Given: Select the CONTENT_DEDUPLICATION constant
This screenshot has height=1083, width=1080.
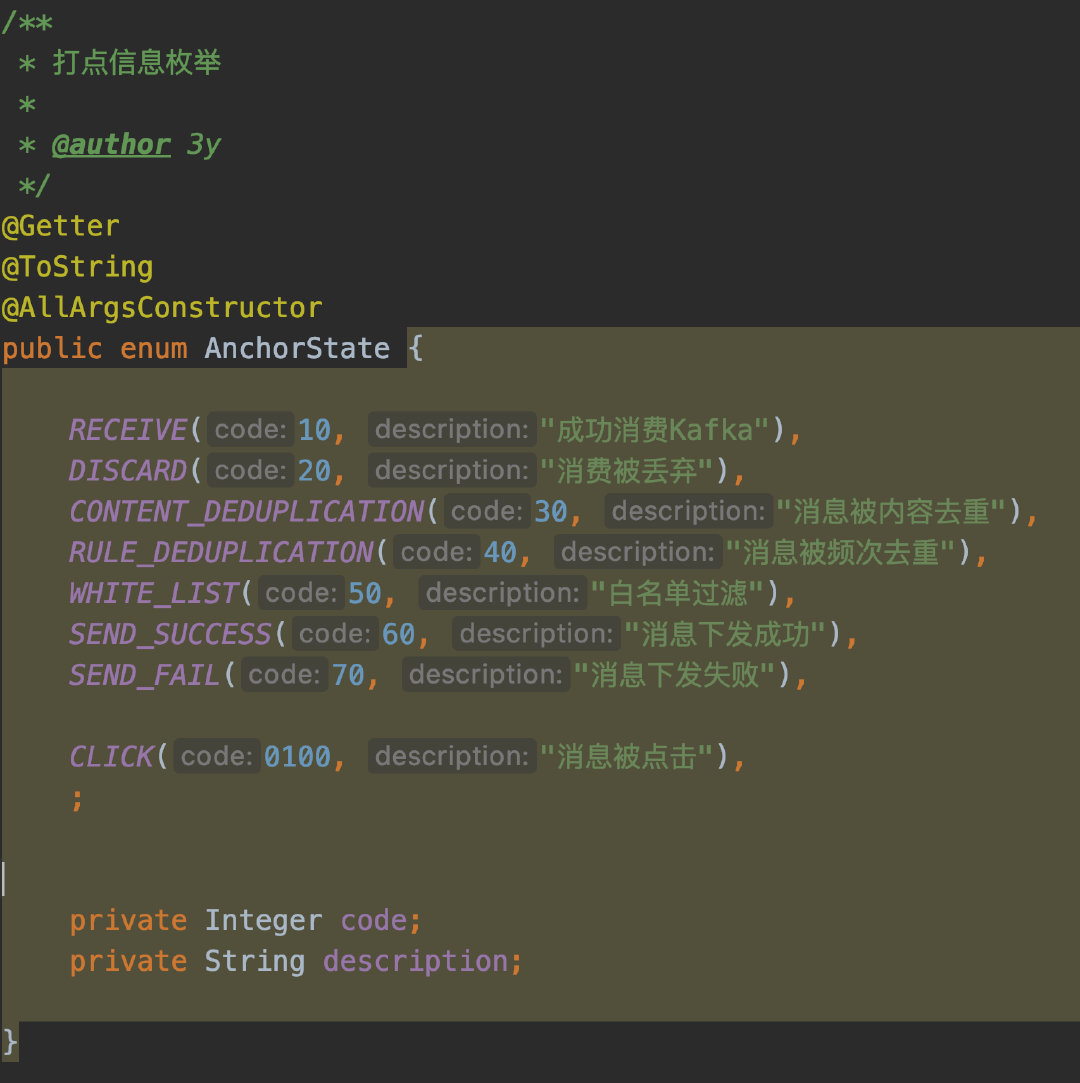Looking at the screenshot, I should point(245,511).
